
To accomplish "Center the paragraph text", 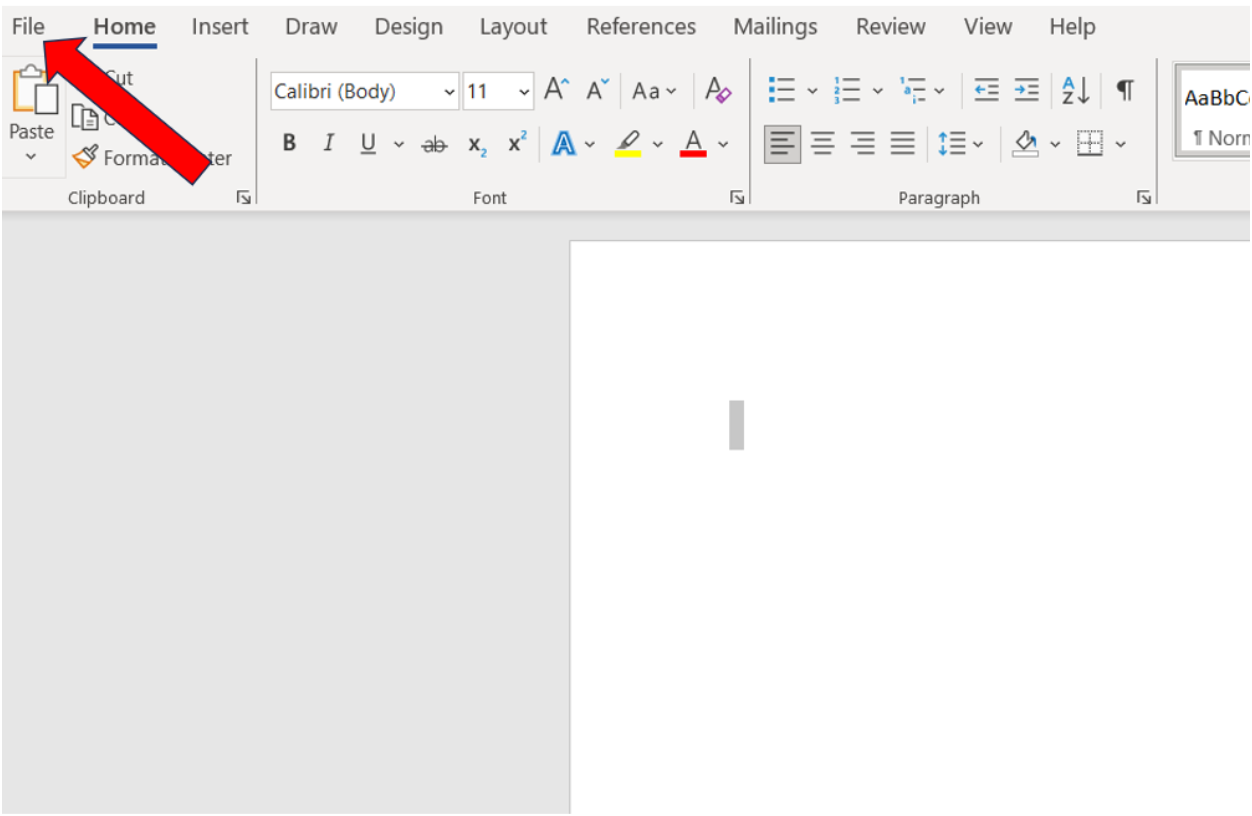I will click(822, 145).
